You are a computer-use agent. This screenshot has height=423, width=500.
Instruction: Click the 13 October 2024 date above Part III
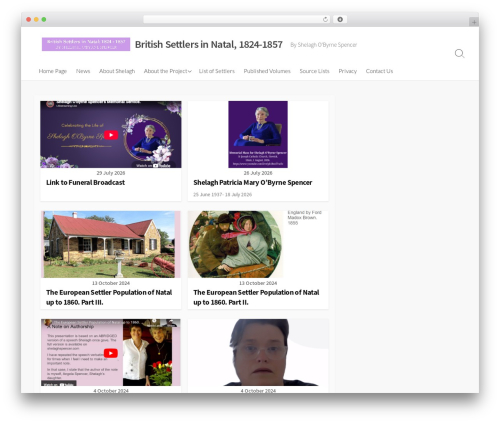click(111, 283)
